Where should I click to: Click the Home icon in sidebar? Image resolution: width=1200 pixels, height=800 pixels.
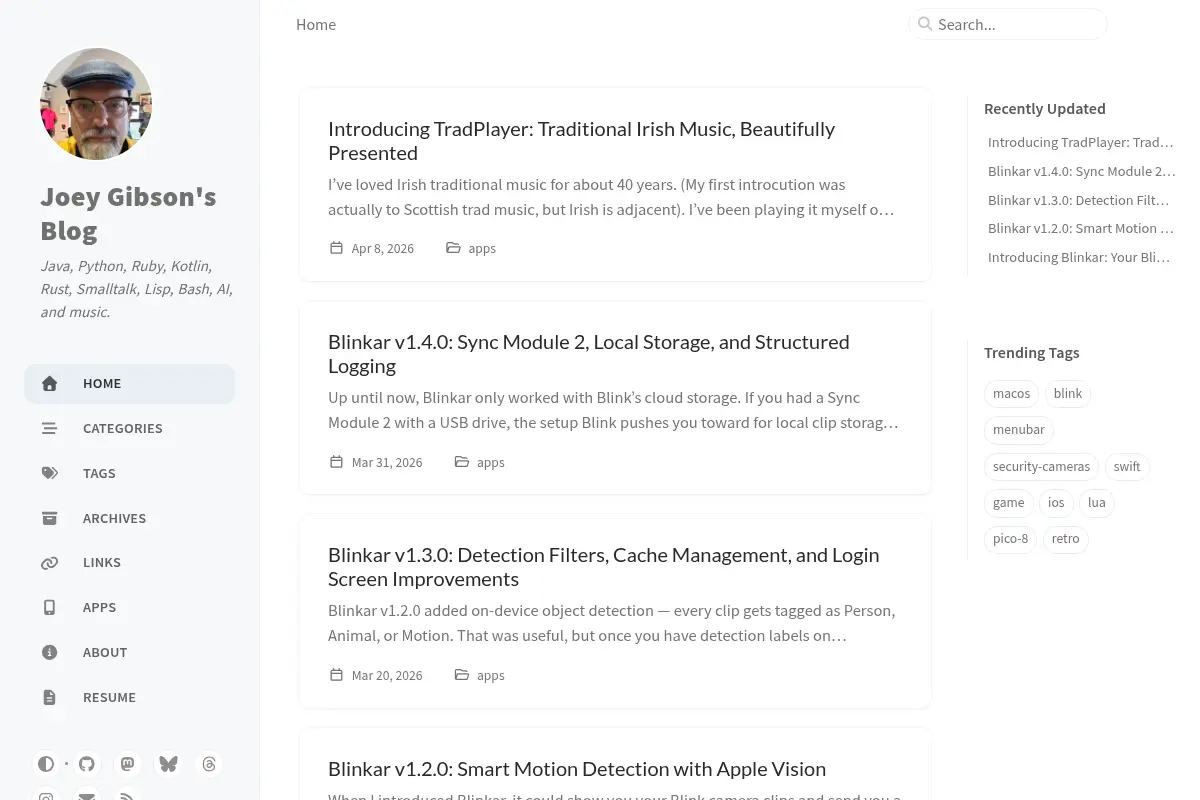coord(49,384)
